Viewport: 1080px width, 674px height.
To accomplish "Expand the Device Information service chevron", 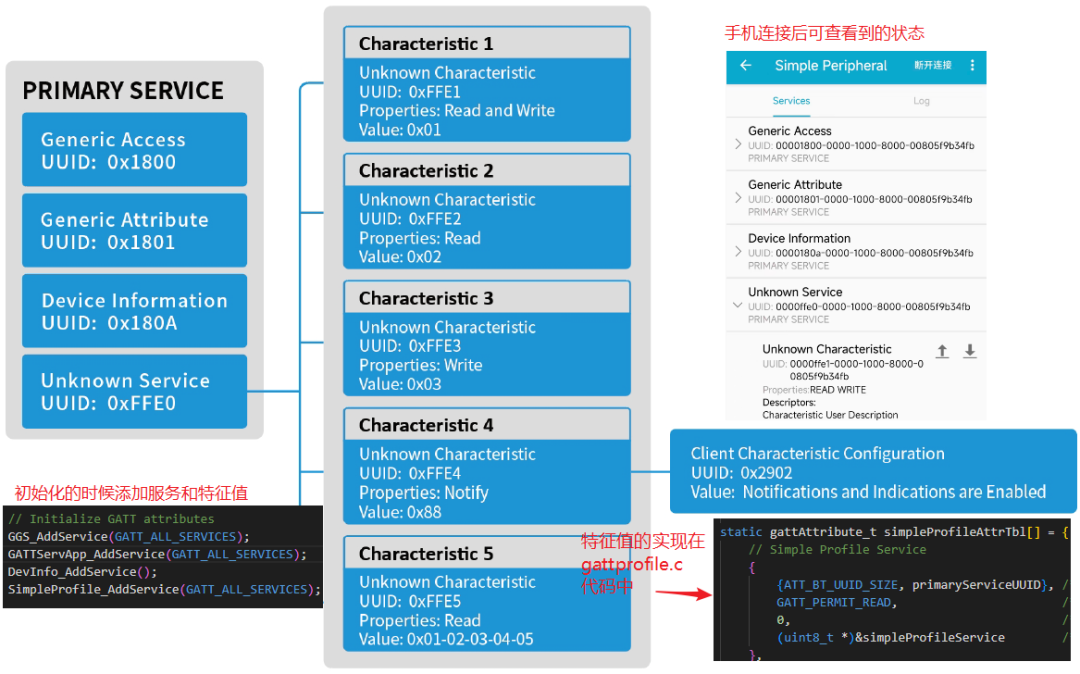I will pyautogui.click(x=738, y=252).
